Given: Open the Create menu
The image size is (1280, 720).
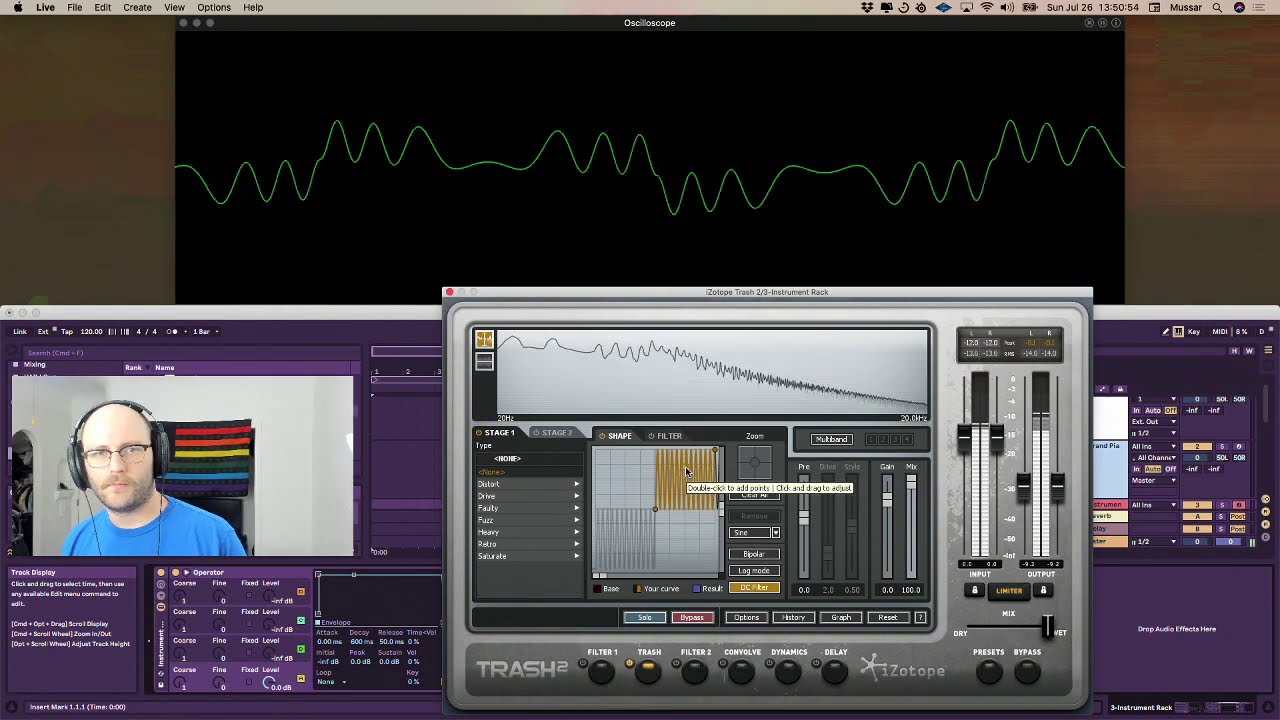Looking at the screenshot, I should [x=137, y=7].
